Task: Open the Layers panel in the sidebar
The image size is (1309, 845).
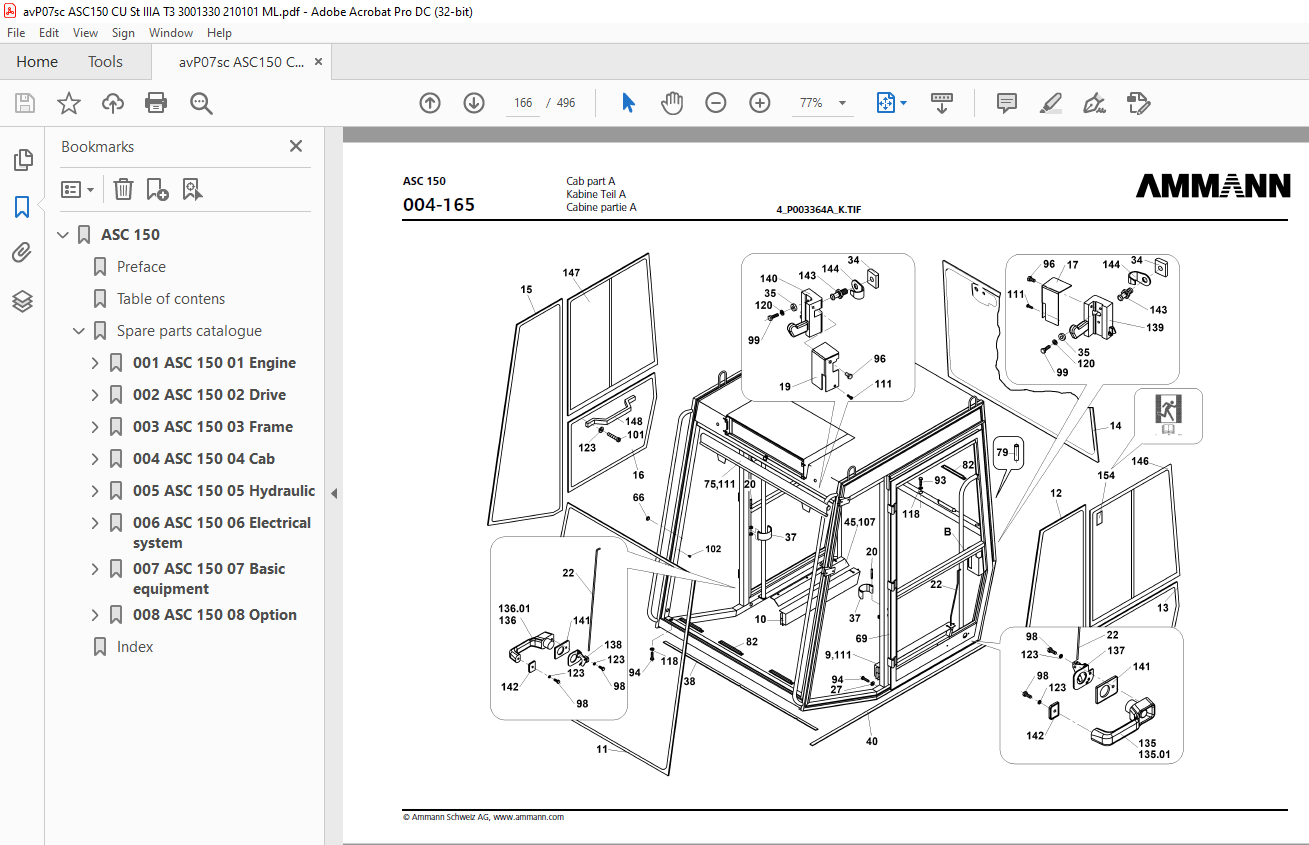Action: [x=22, y=301]
